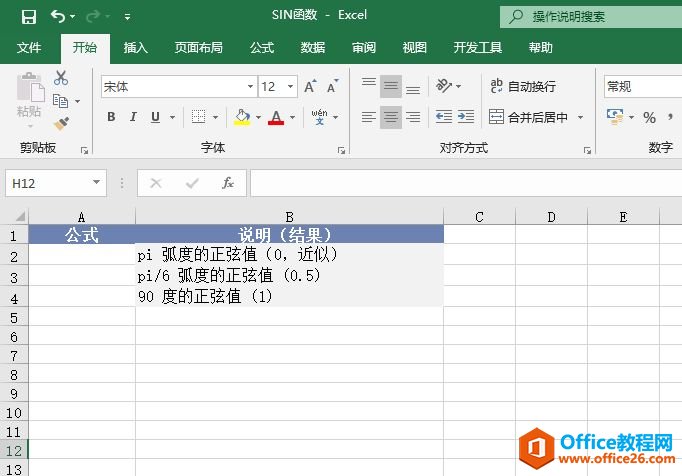682x476 pixels.
Task: Toggle bold formatting
Action: [111, 117]
